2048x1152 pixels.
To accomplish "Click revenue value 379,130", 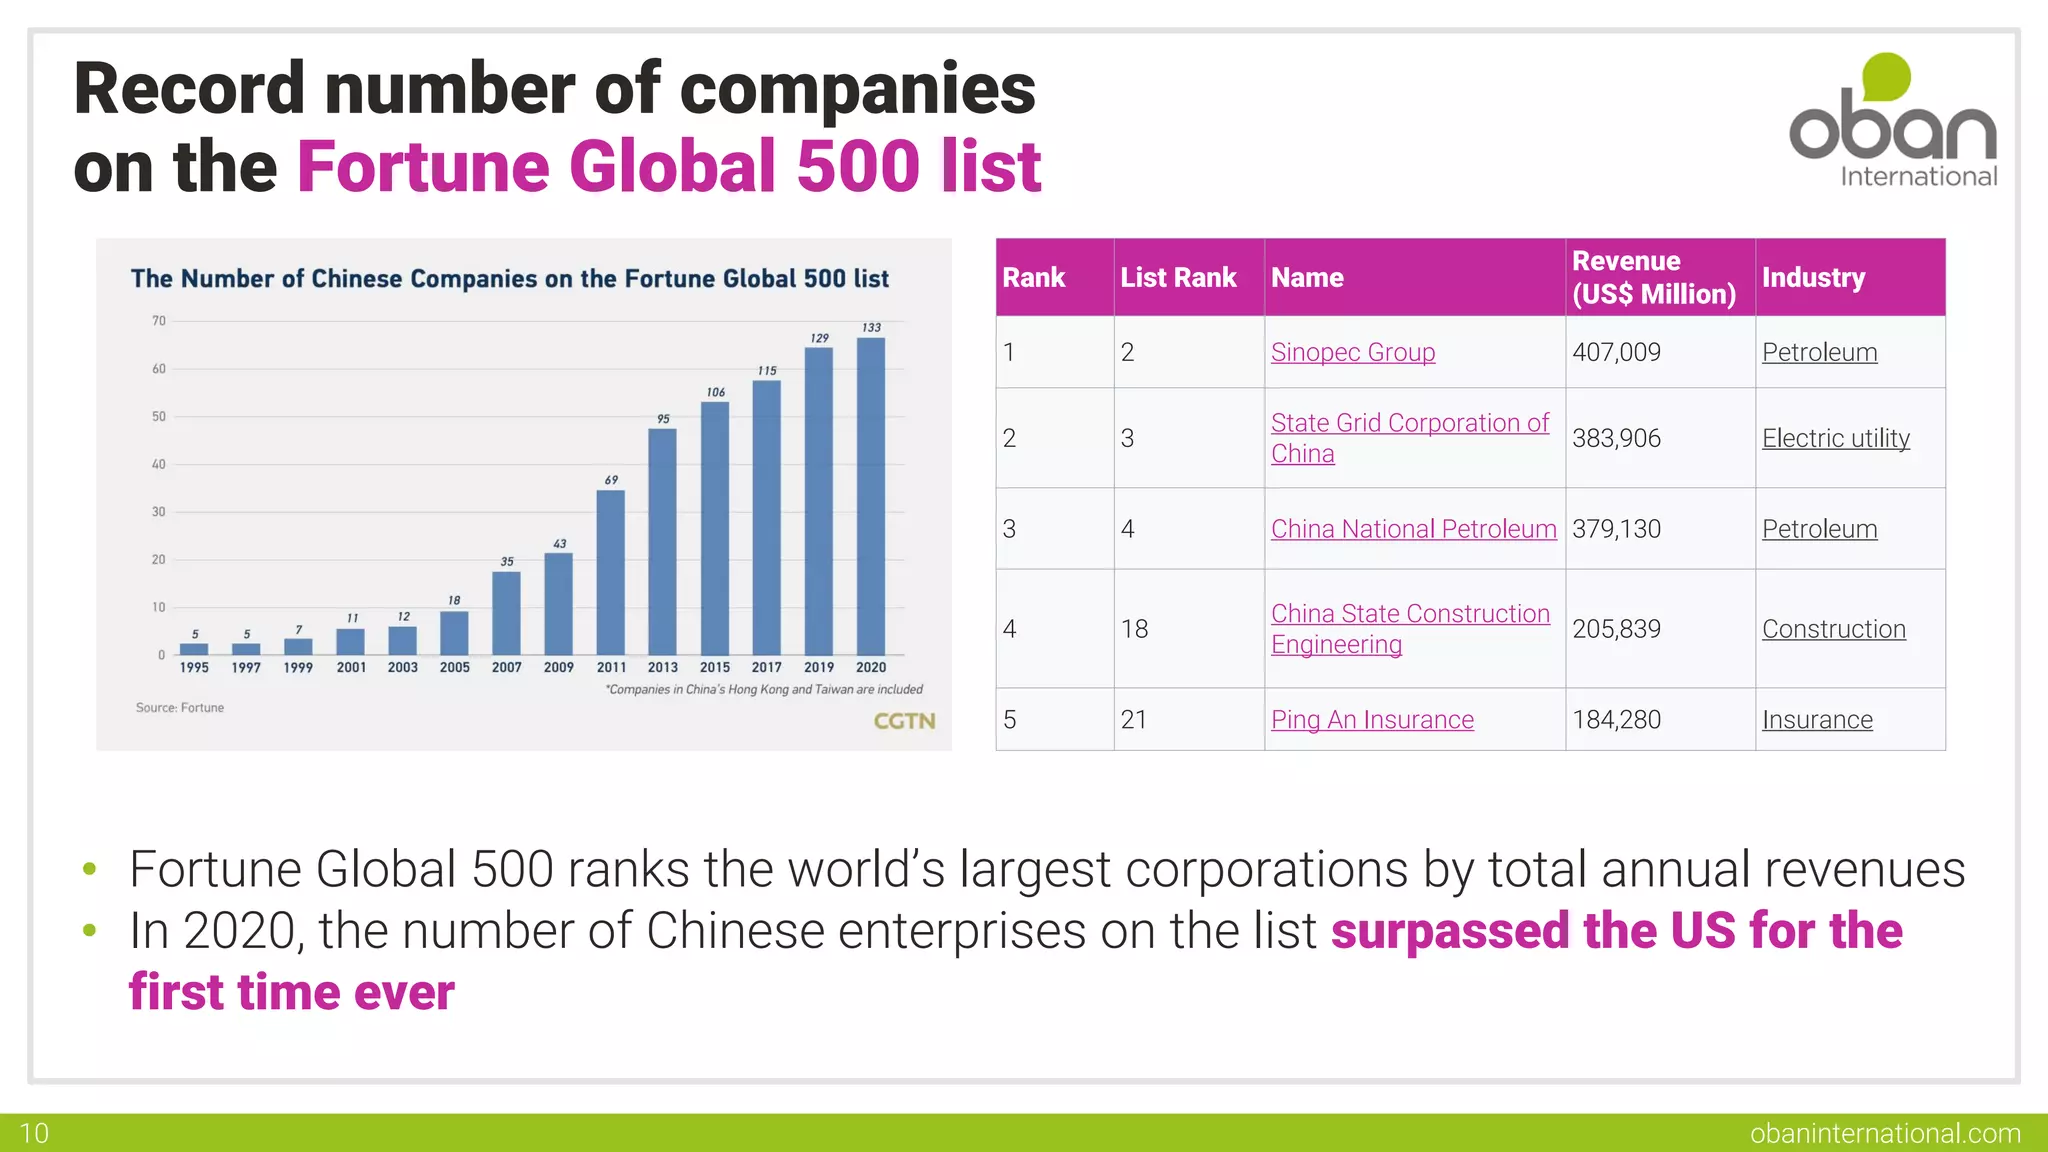I will pos(1616,529).
